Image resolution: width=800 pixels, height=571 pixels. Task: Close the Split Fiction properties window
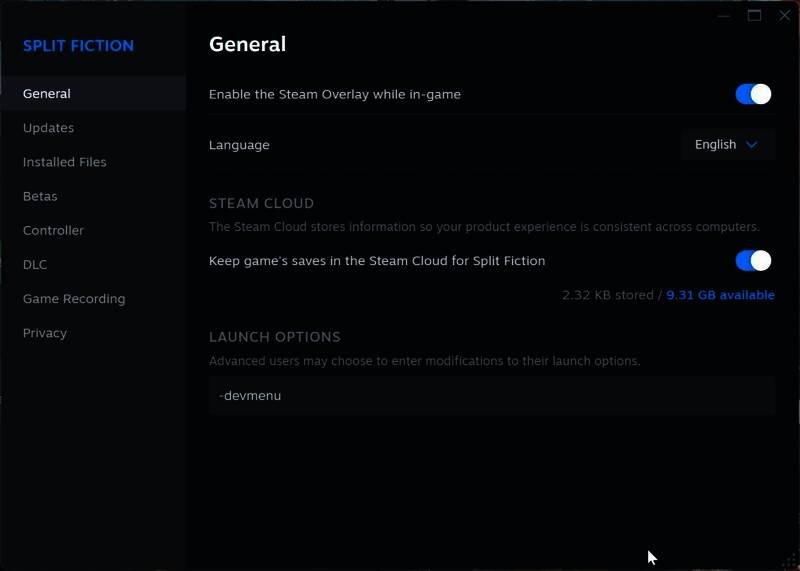point(784,16)
